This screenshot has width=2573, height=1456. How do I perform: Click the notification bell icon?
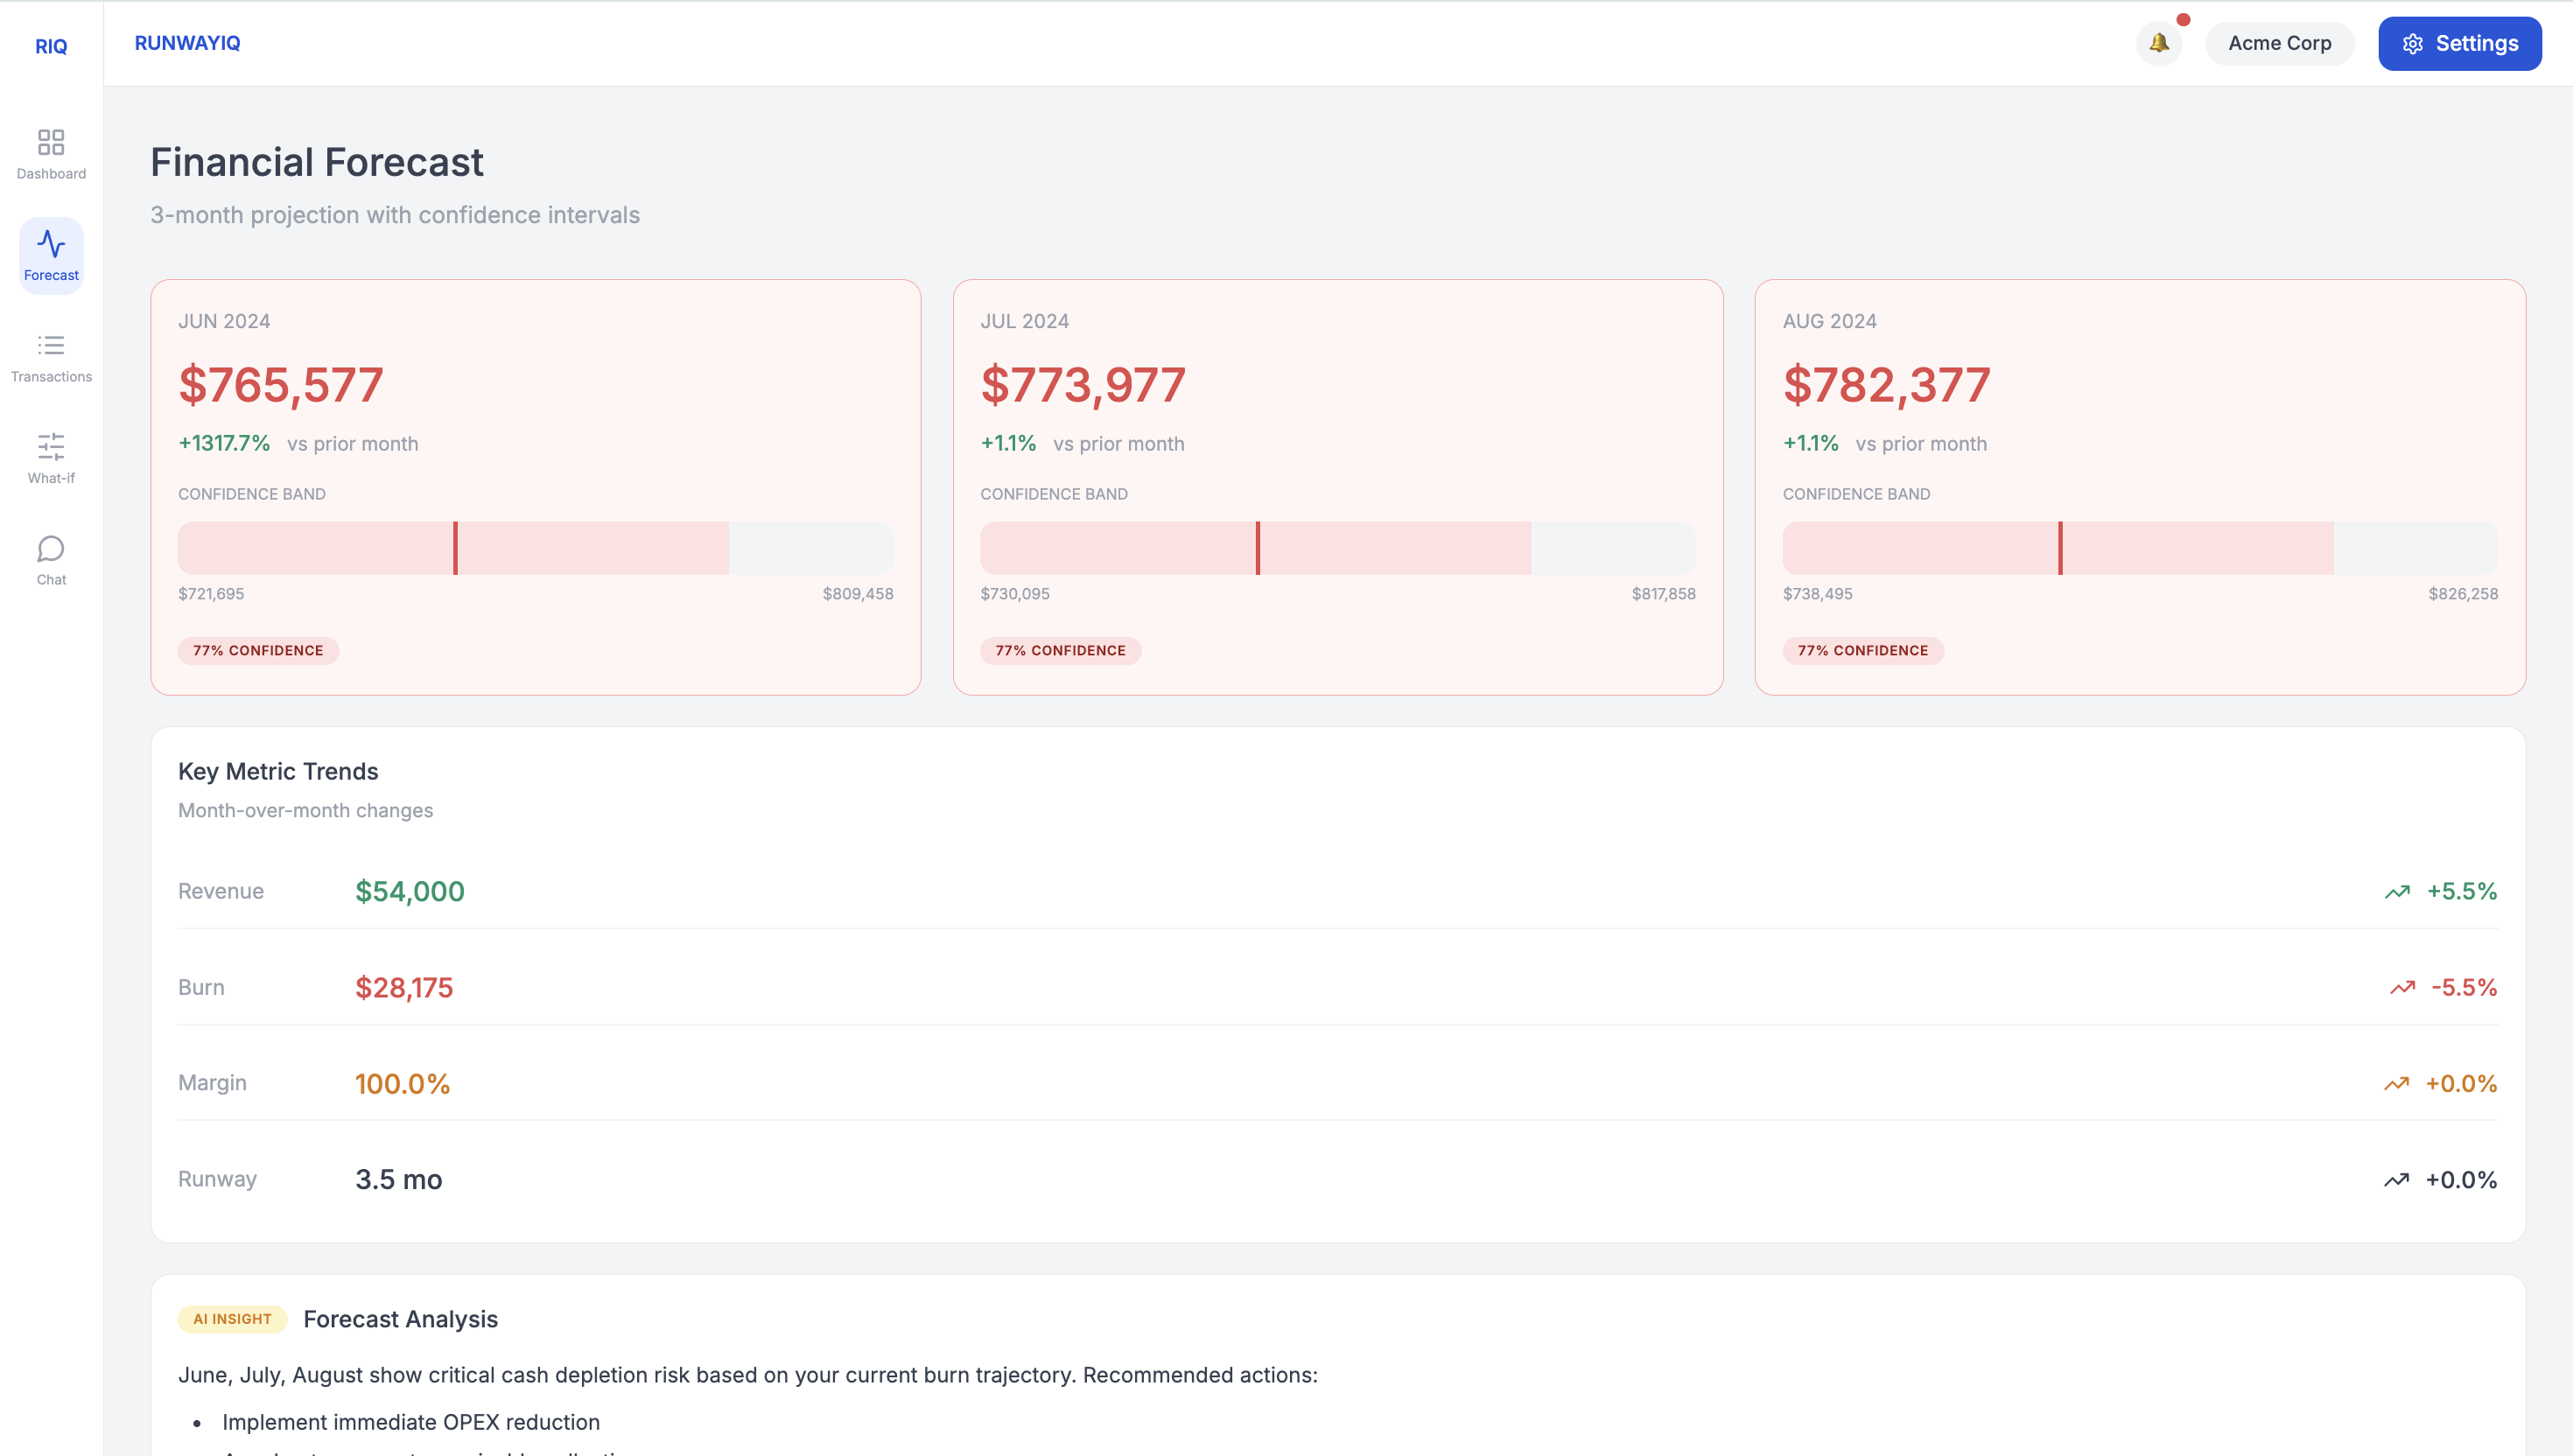tap(2159, 43)
